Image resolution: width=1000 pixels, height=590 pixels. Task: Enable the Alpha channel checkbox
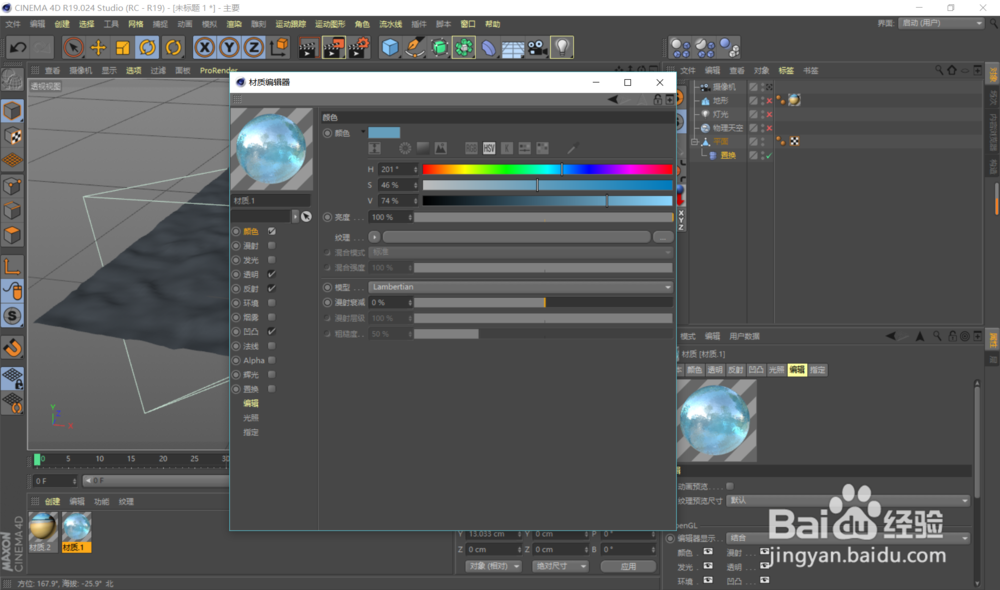pyautogui.click(x=272, y=360)
